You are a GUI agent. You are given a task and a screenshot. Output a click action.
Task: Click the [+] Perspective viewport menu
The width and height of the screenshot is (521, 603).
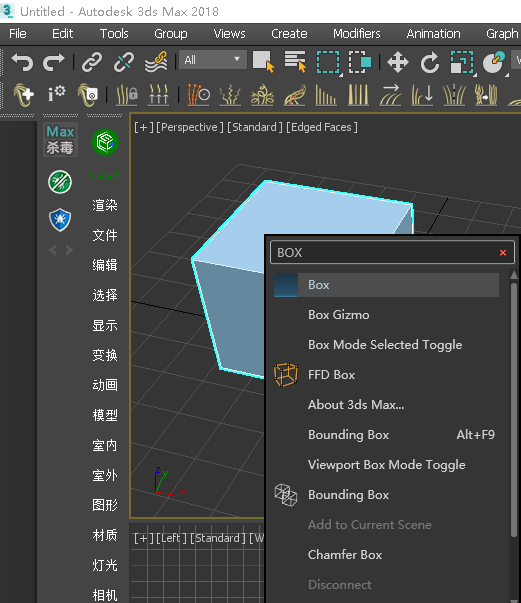pos(144,127)
